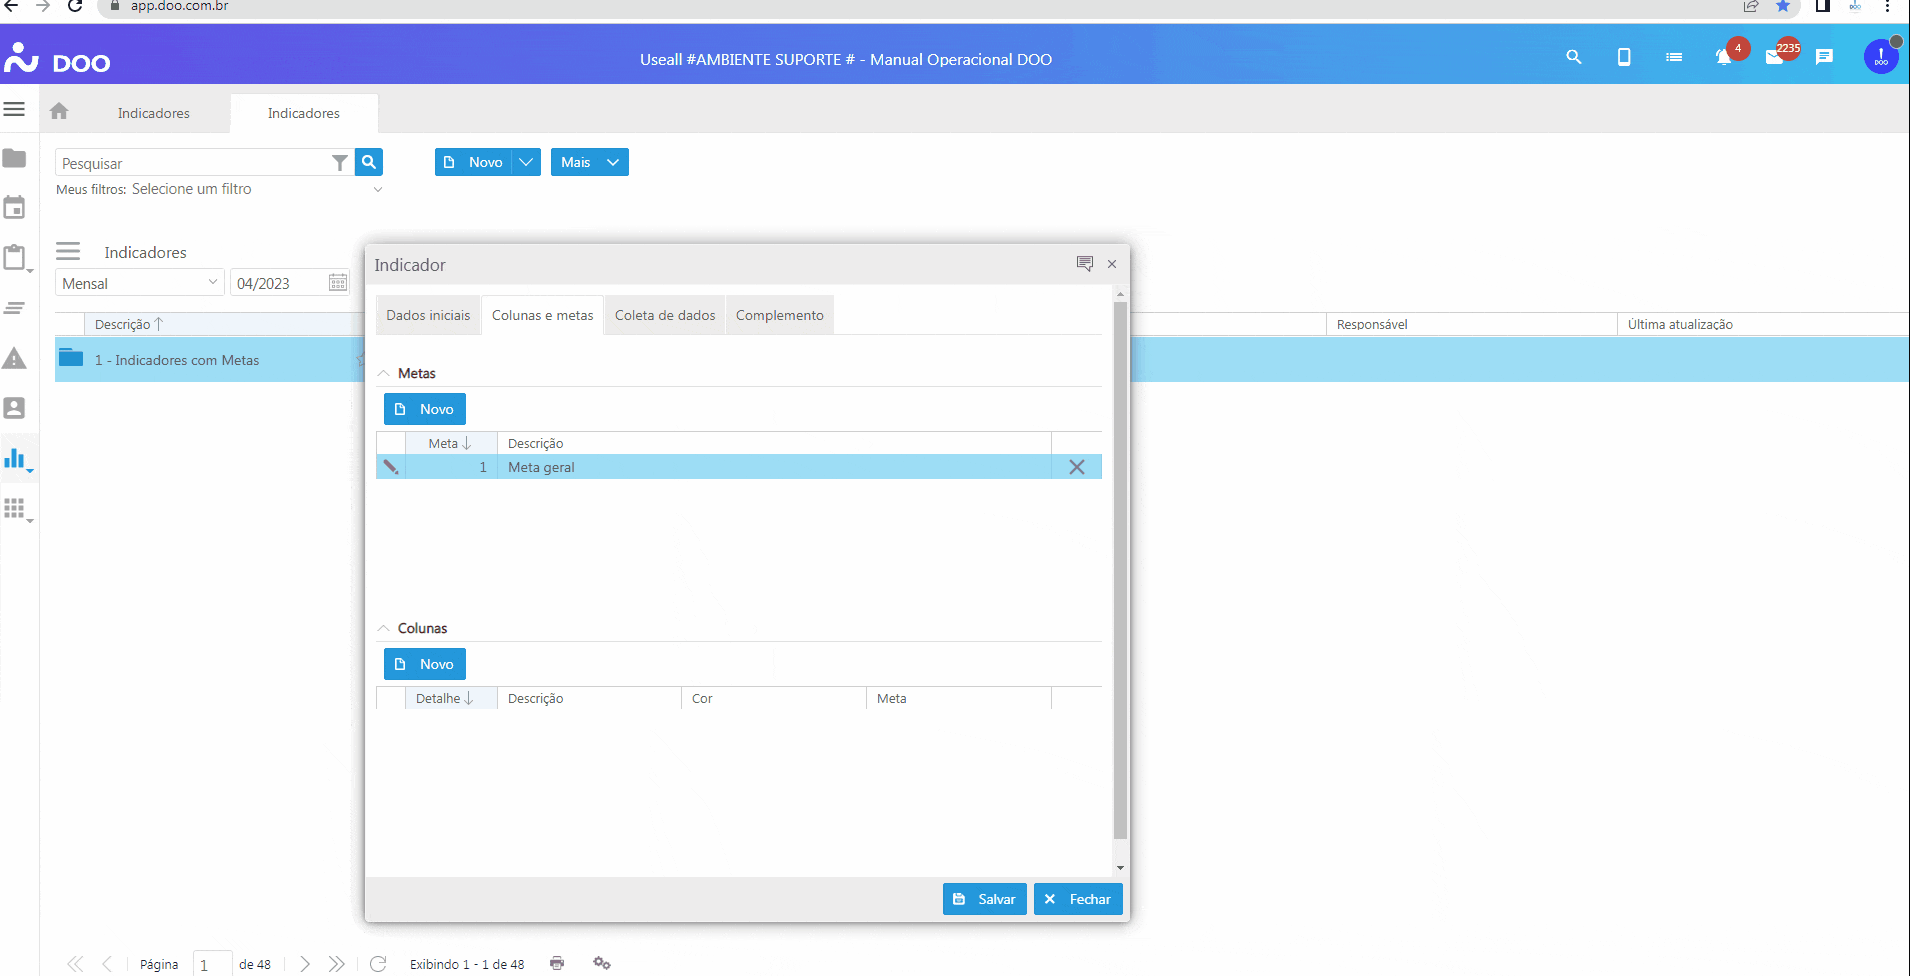Open the notifications bell icon

coord(1723,58)
